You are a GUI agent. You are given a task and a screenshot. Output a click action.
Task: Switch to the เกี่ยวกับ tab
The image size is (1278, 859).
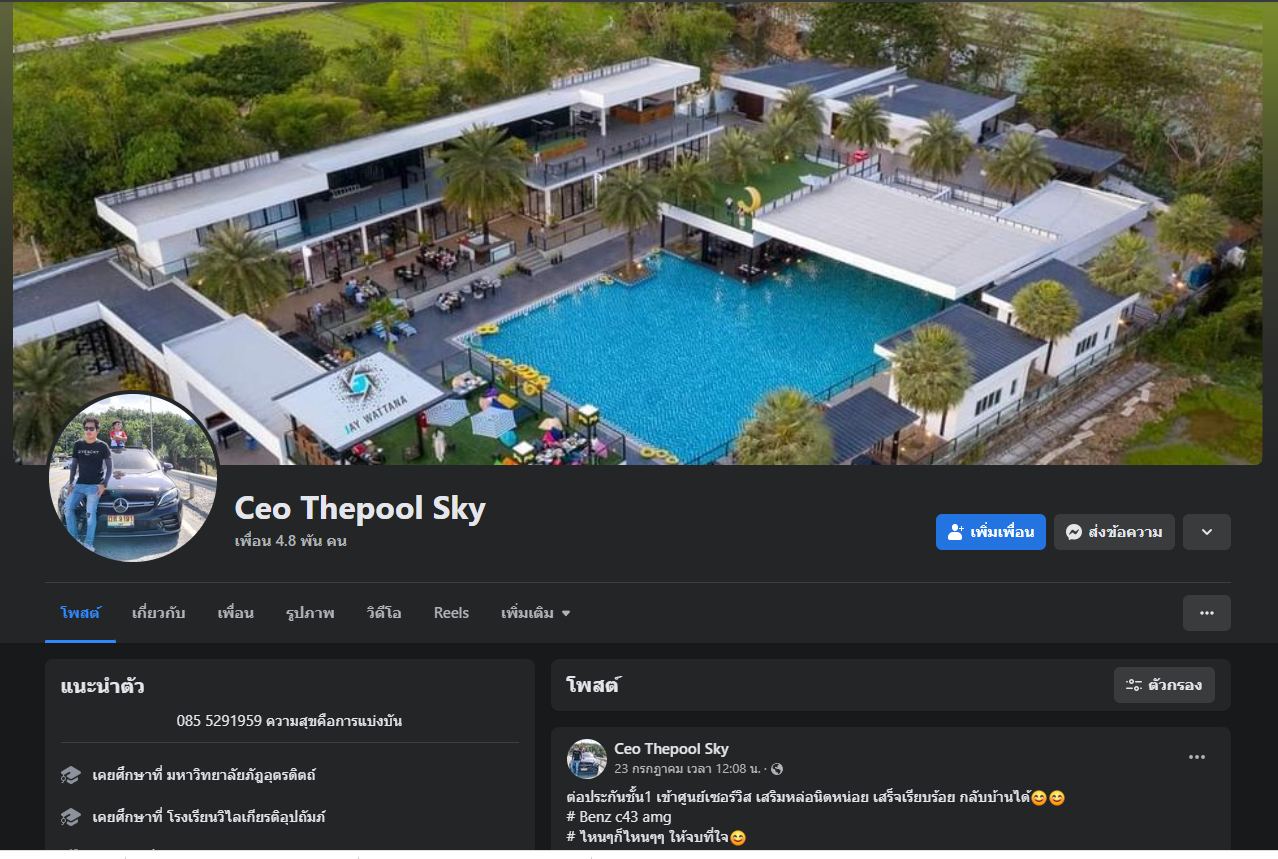[x=159, y=613]
